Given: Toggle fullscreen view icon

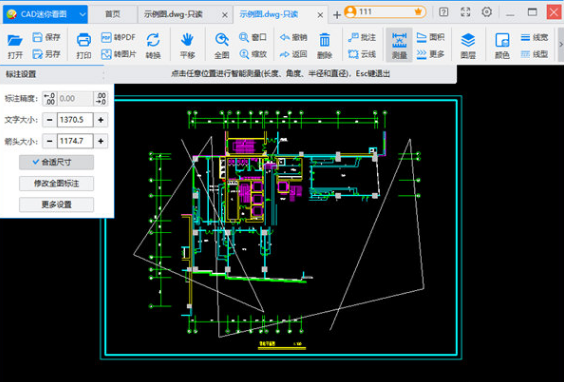Looking at the screenshot, I should pos(465,12).
